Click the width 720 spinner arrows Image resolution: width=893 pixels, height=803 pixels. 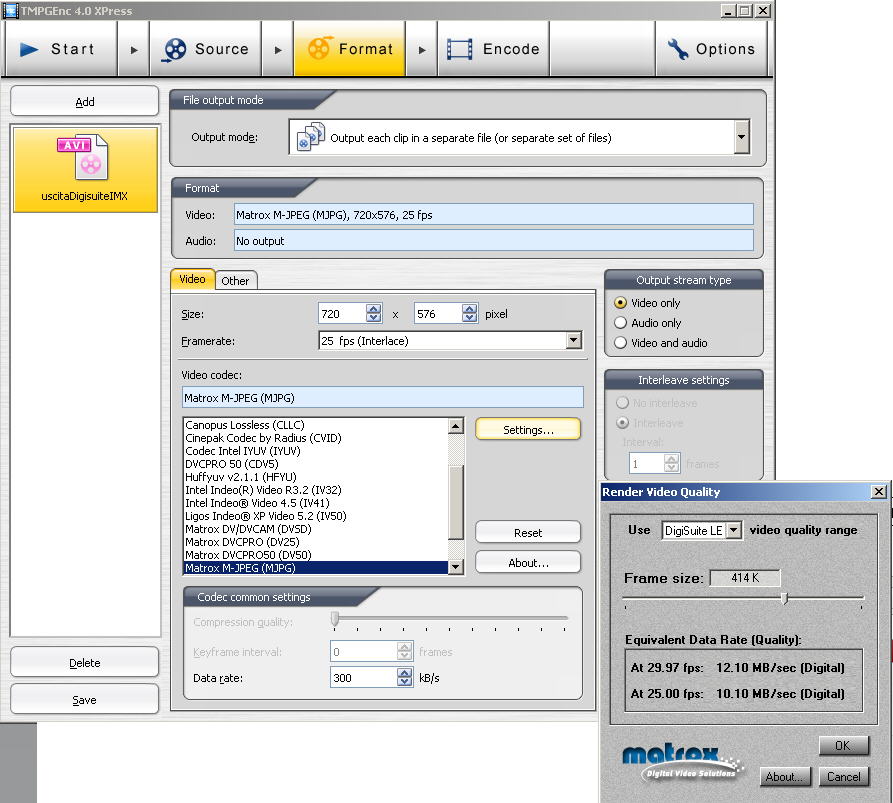(374, 313)
